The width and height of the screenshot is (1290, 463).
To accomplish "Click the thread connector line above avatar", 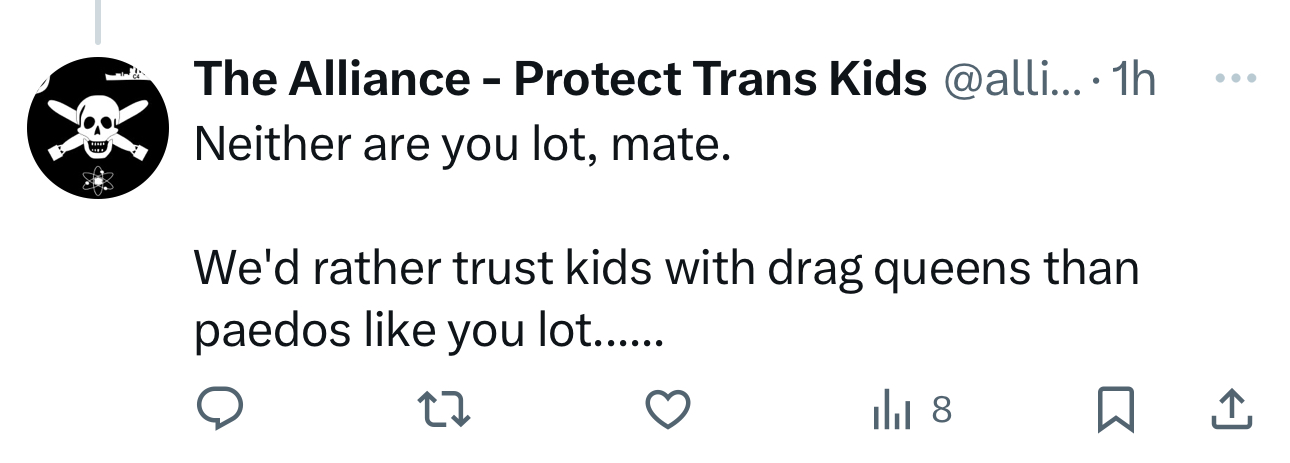I will (x=98, y=22).
